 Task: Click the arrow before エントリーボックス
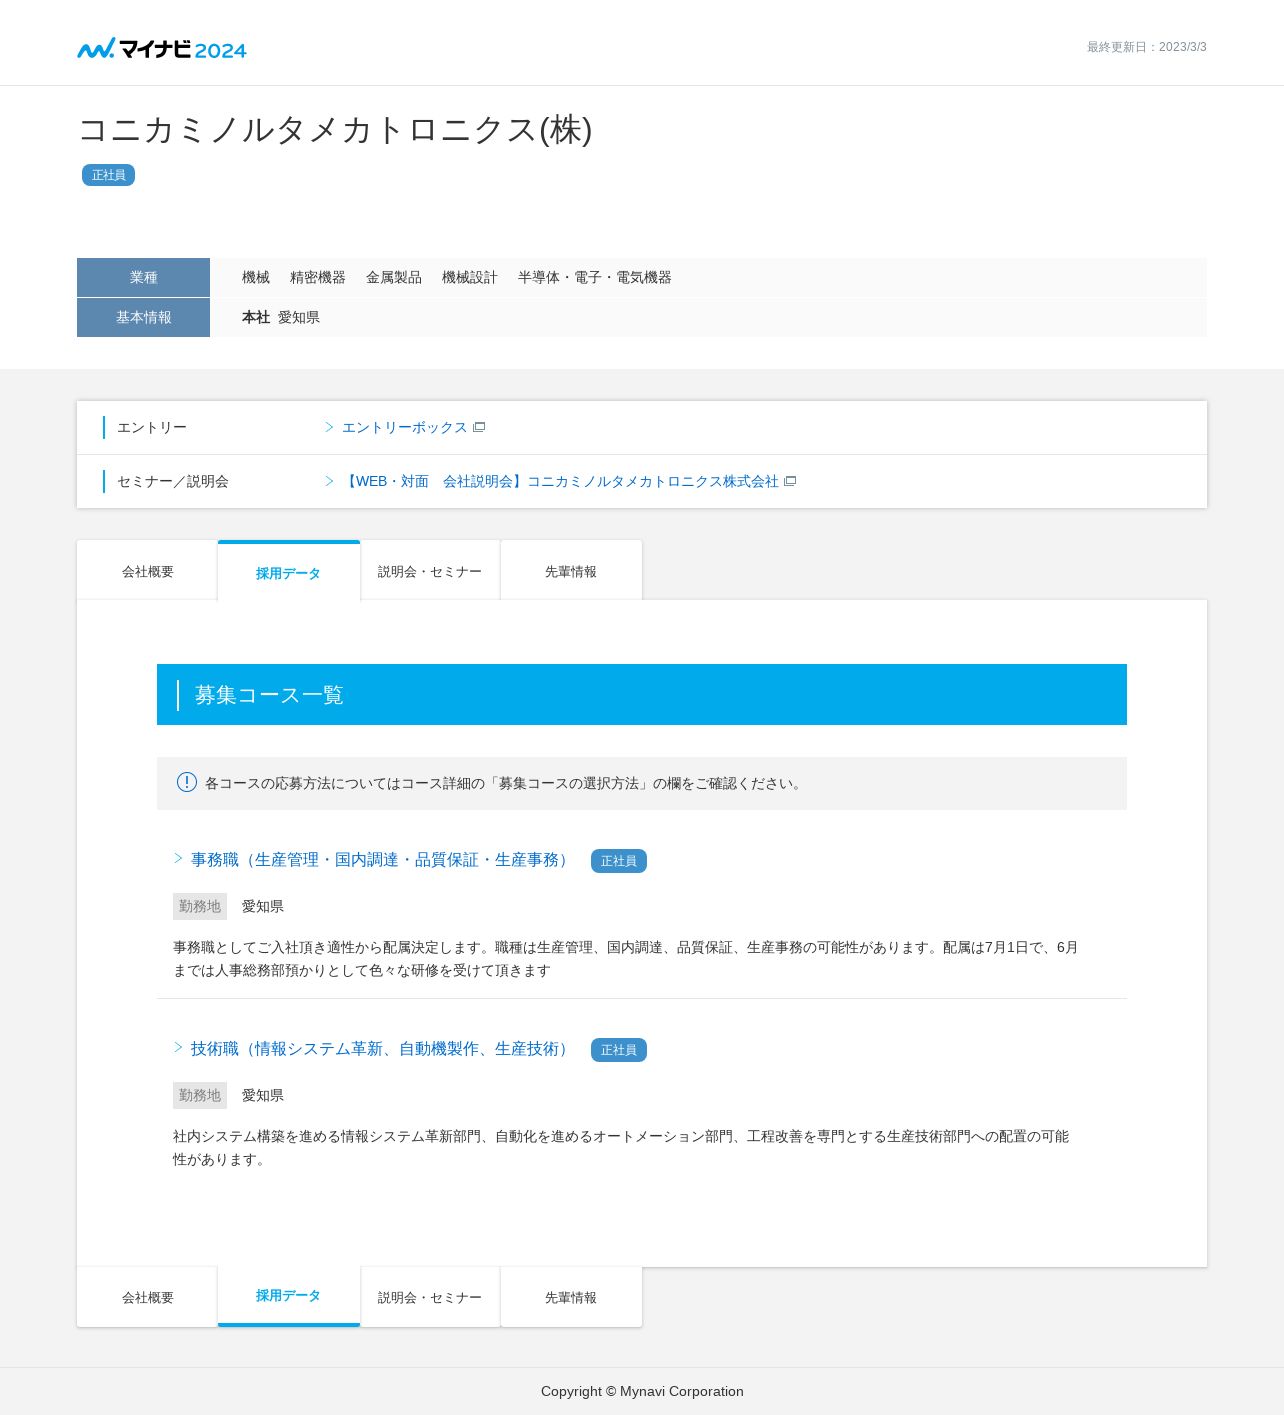coord(329,427)
